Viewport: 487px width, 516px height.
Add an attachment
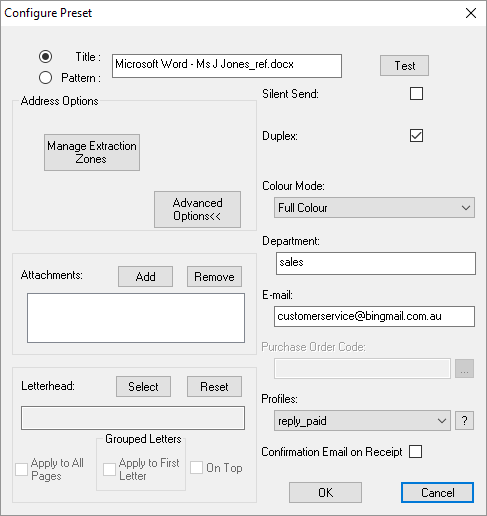145,276
